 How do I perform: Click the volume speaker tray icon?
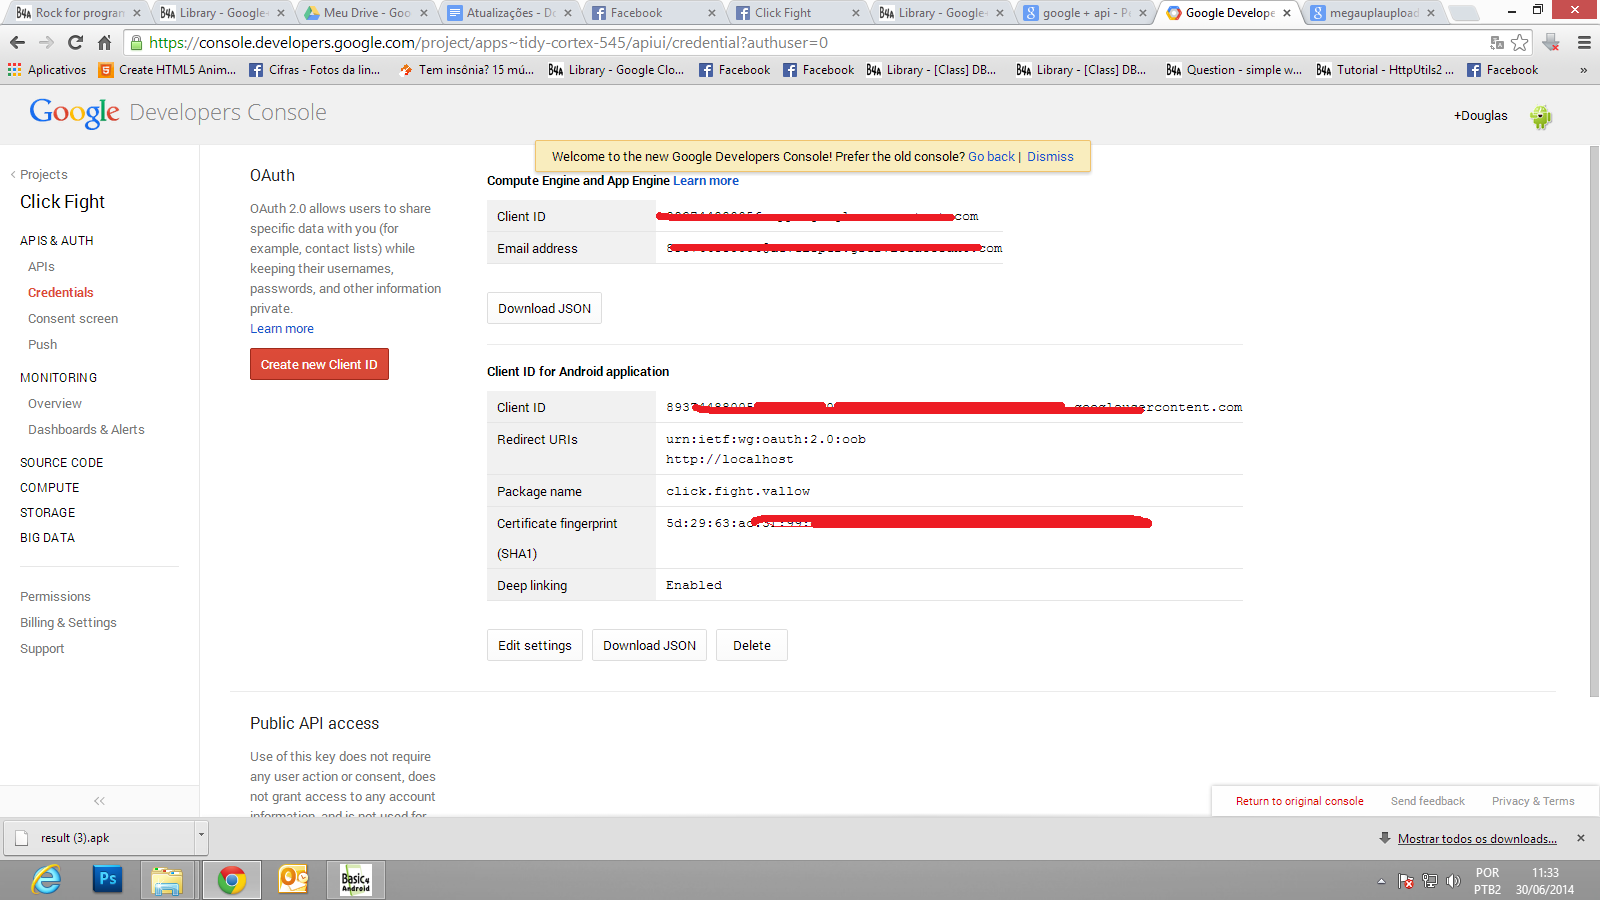(x=1453, y=881)
